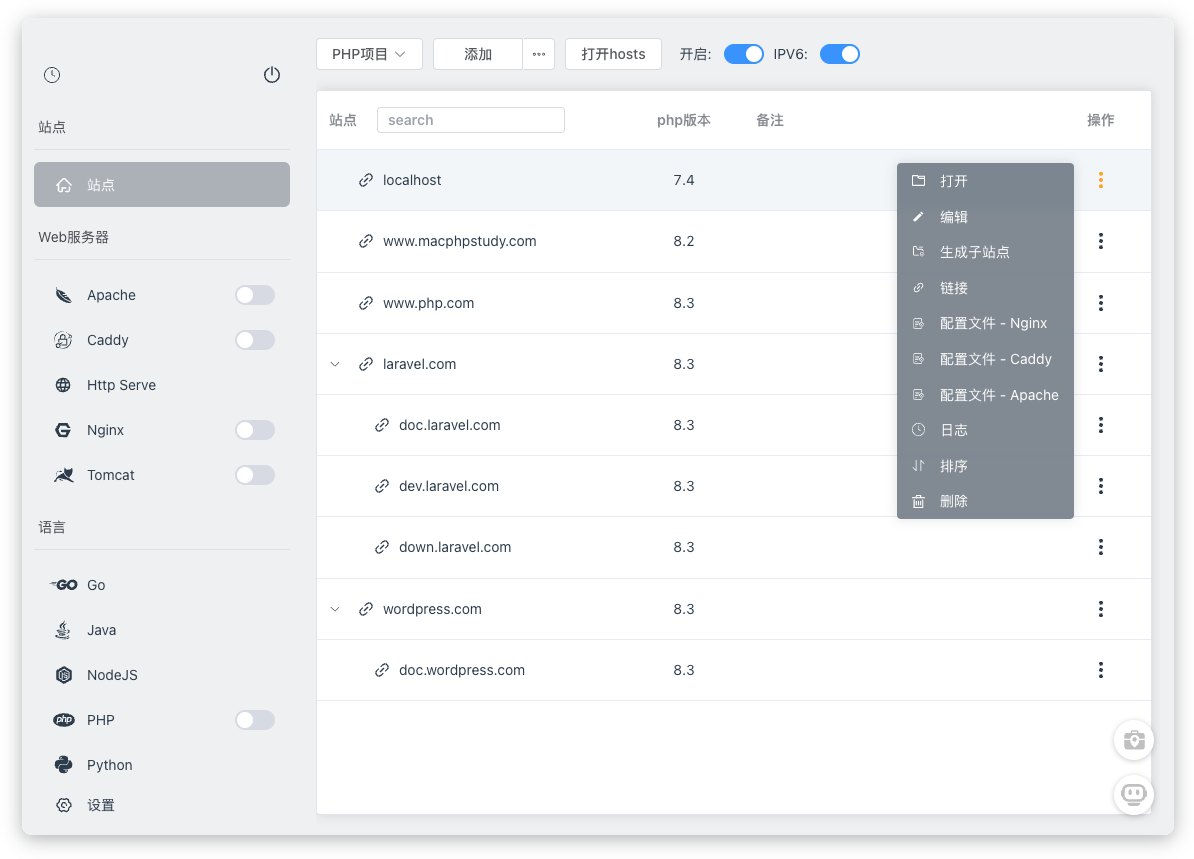The height and width of the screenshot is (859, 1194).
Task: Turn off the IPV6 switch
Action: pyautogui.click(x=839, y=54)
